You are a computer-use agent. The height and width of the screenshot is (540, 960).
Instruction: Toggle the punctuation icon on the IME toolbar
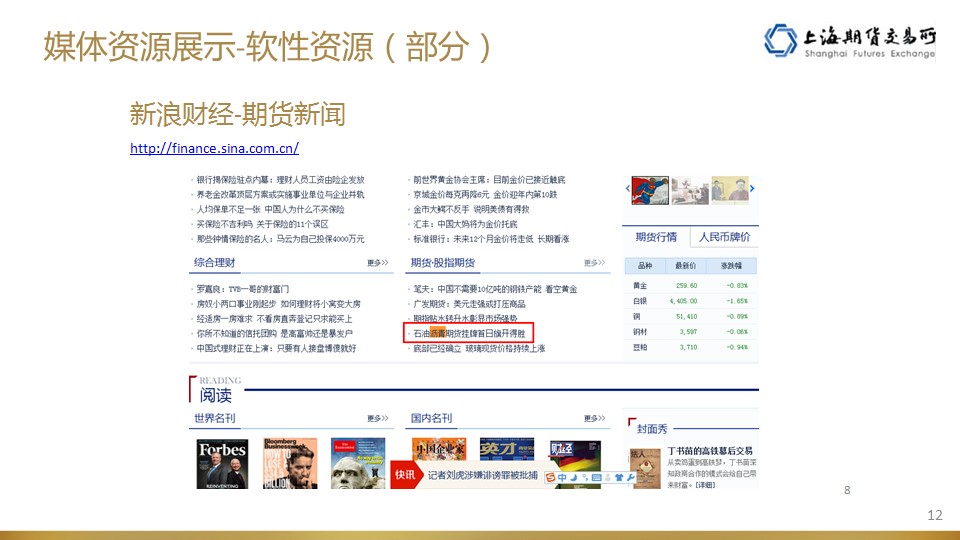click(585, 478)
